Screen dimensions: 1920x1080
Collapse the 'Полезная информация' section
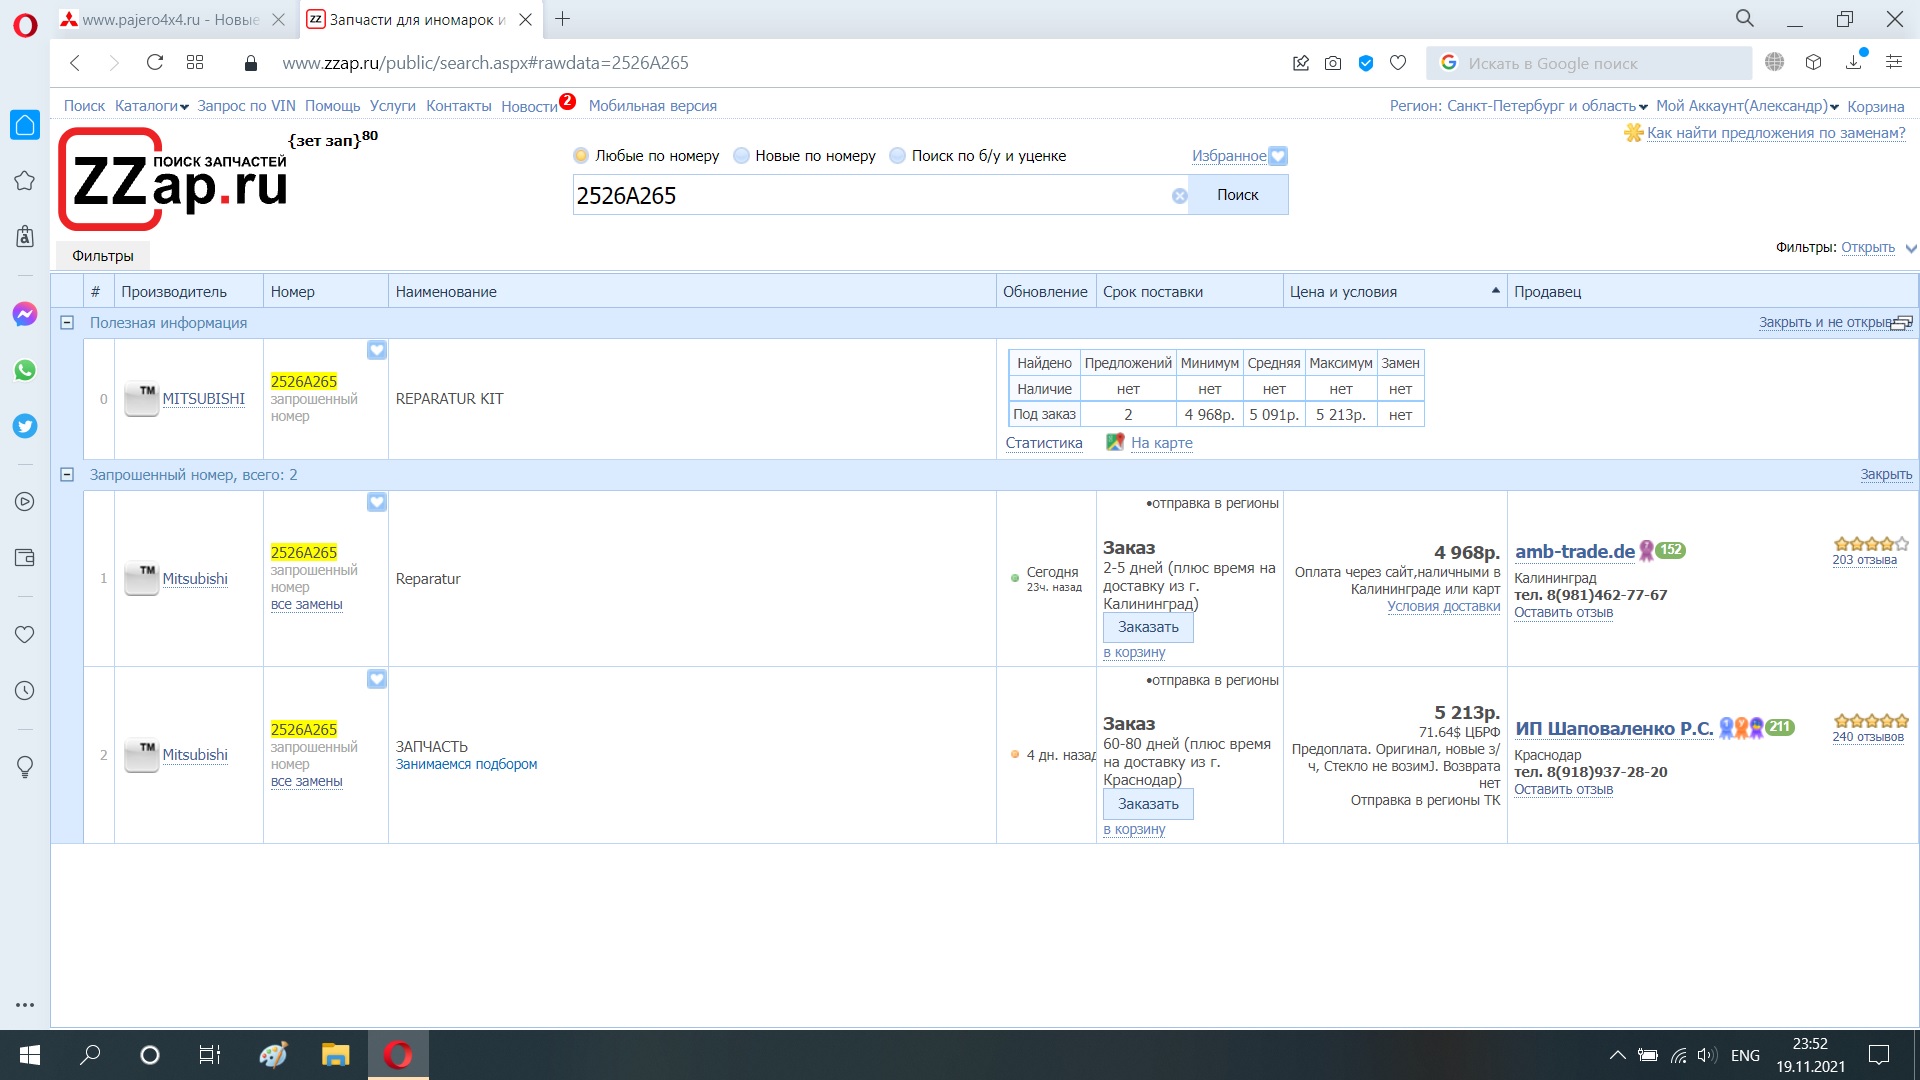pos(67,323)
